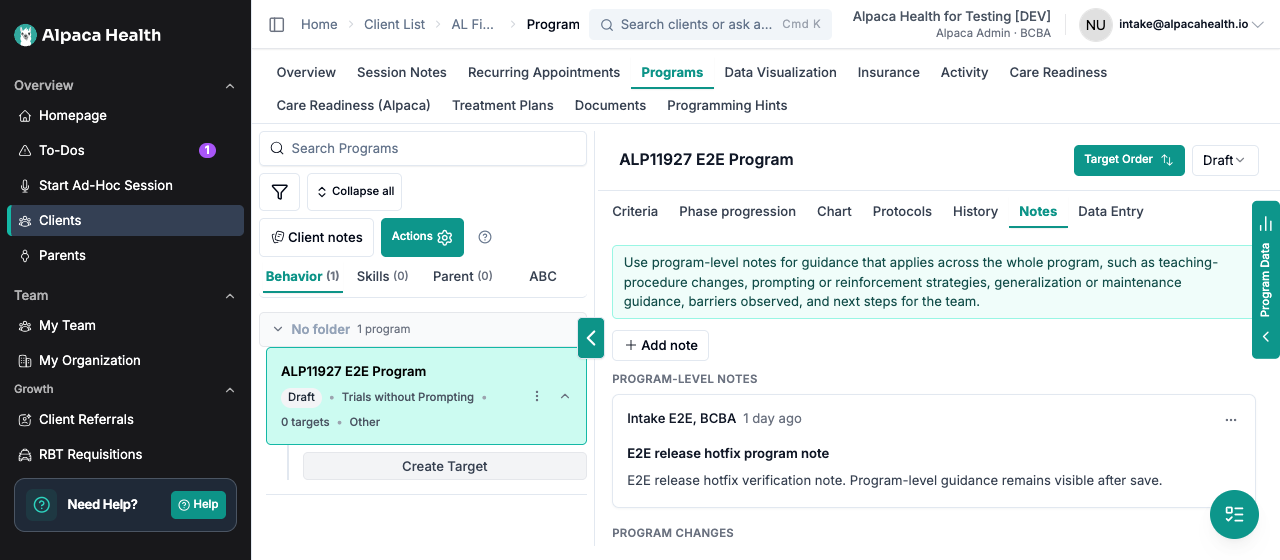Click the Create Target button

[x=445, y=467]
